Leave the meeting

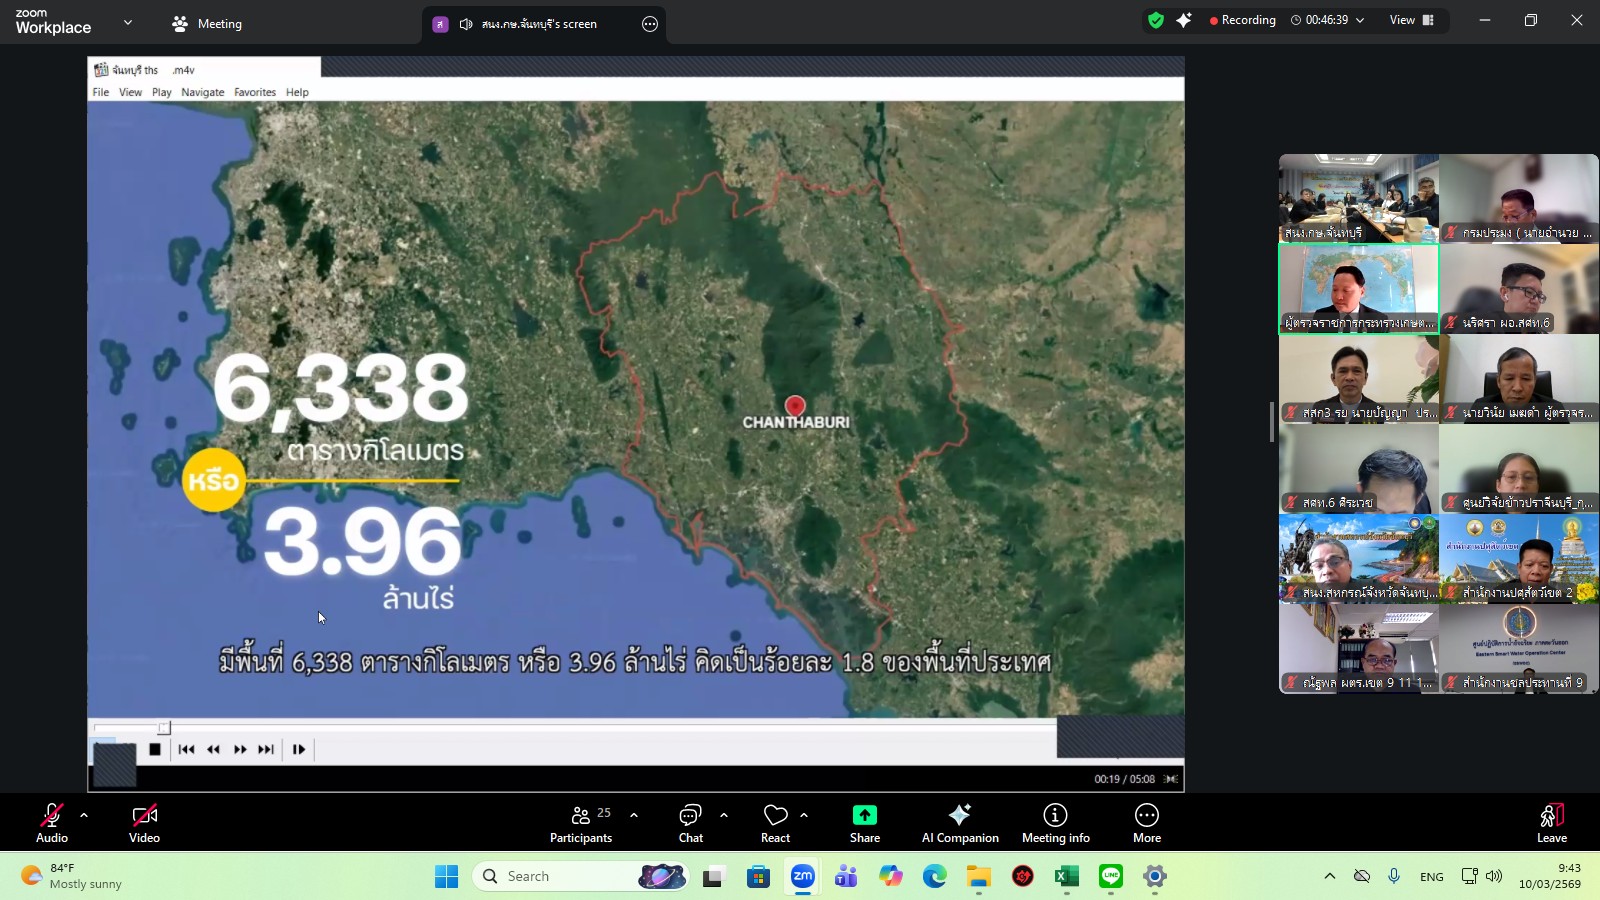click(x=1551, y=823)
